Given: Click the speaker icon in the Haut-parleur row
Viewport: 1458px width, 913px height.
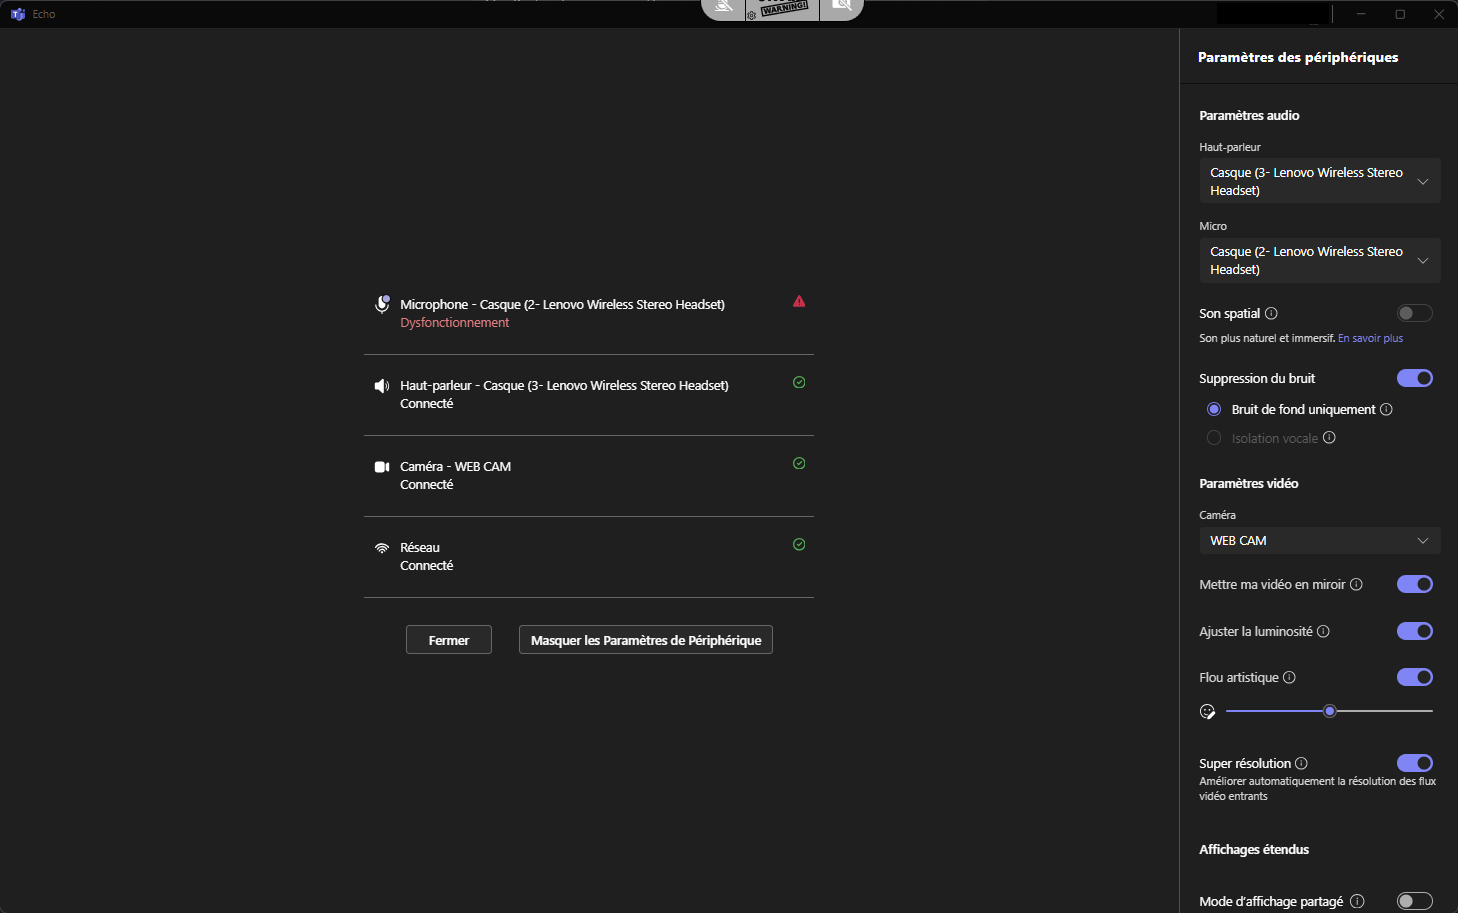Looking at the screenshot, I should (x=382, y=386).
